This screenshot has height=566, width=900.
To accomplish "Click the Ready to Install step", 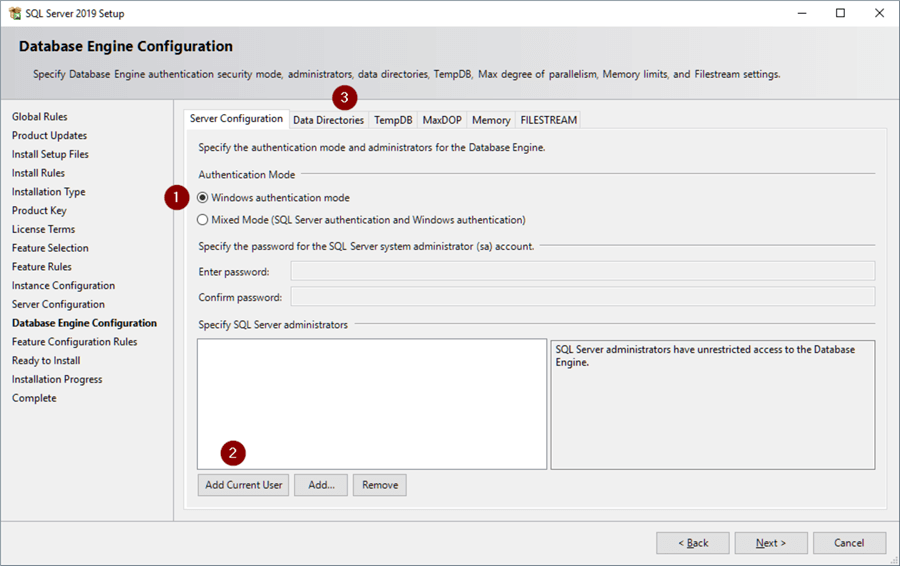I will coord(46,360).
